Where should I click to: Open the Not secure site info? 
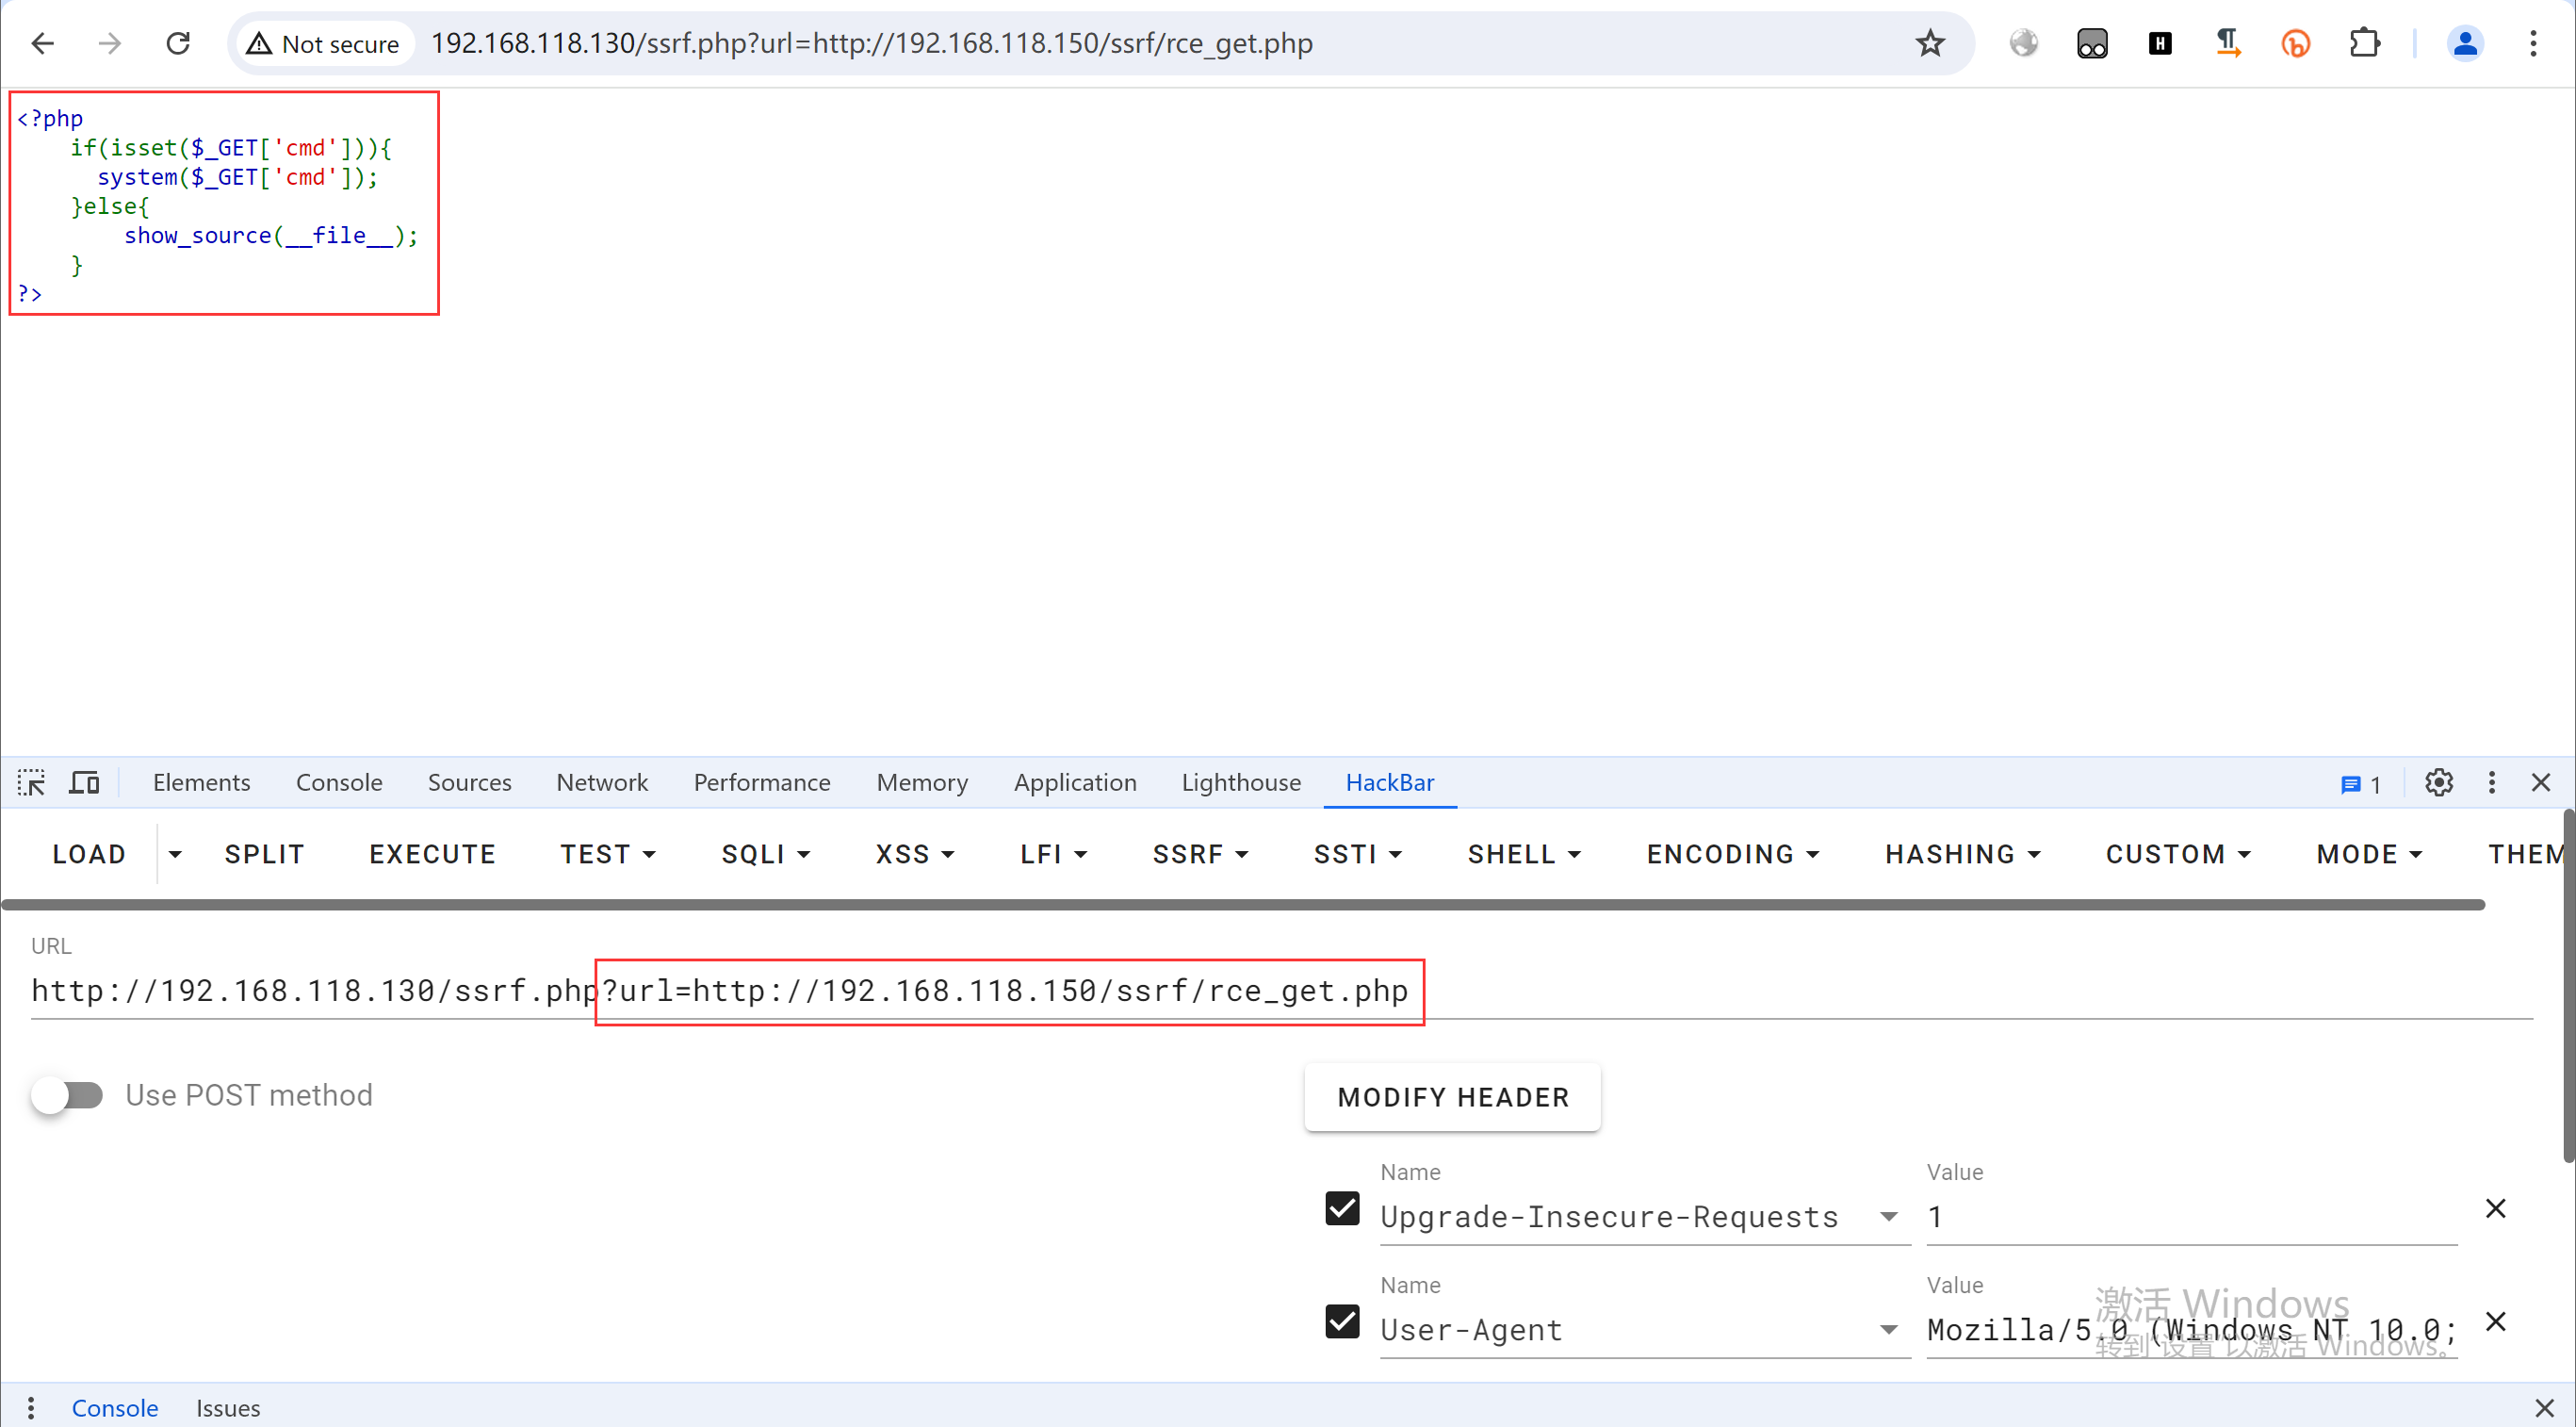point(324,44)
